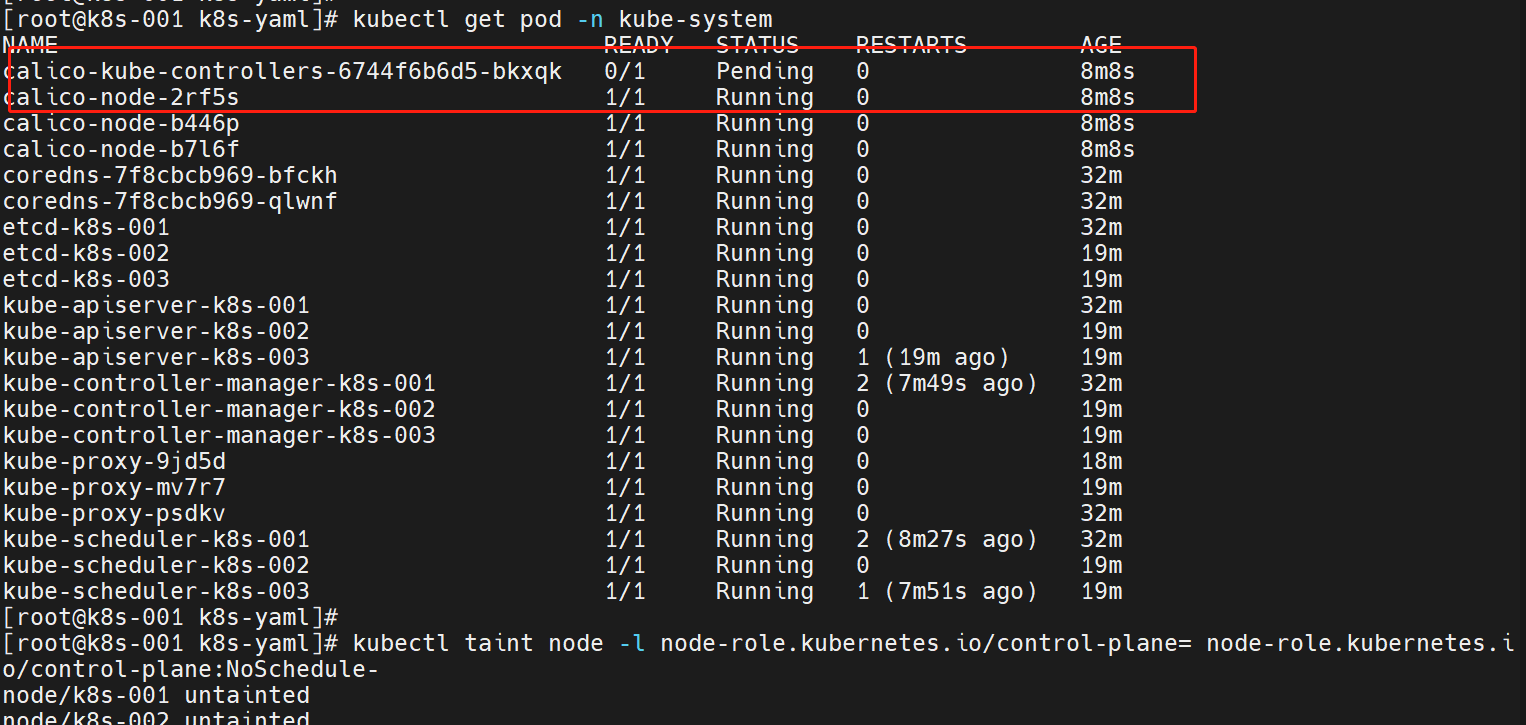
Task: Click the Pending status of calico-kube-controllers
Action: (765, 71)
